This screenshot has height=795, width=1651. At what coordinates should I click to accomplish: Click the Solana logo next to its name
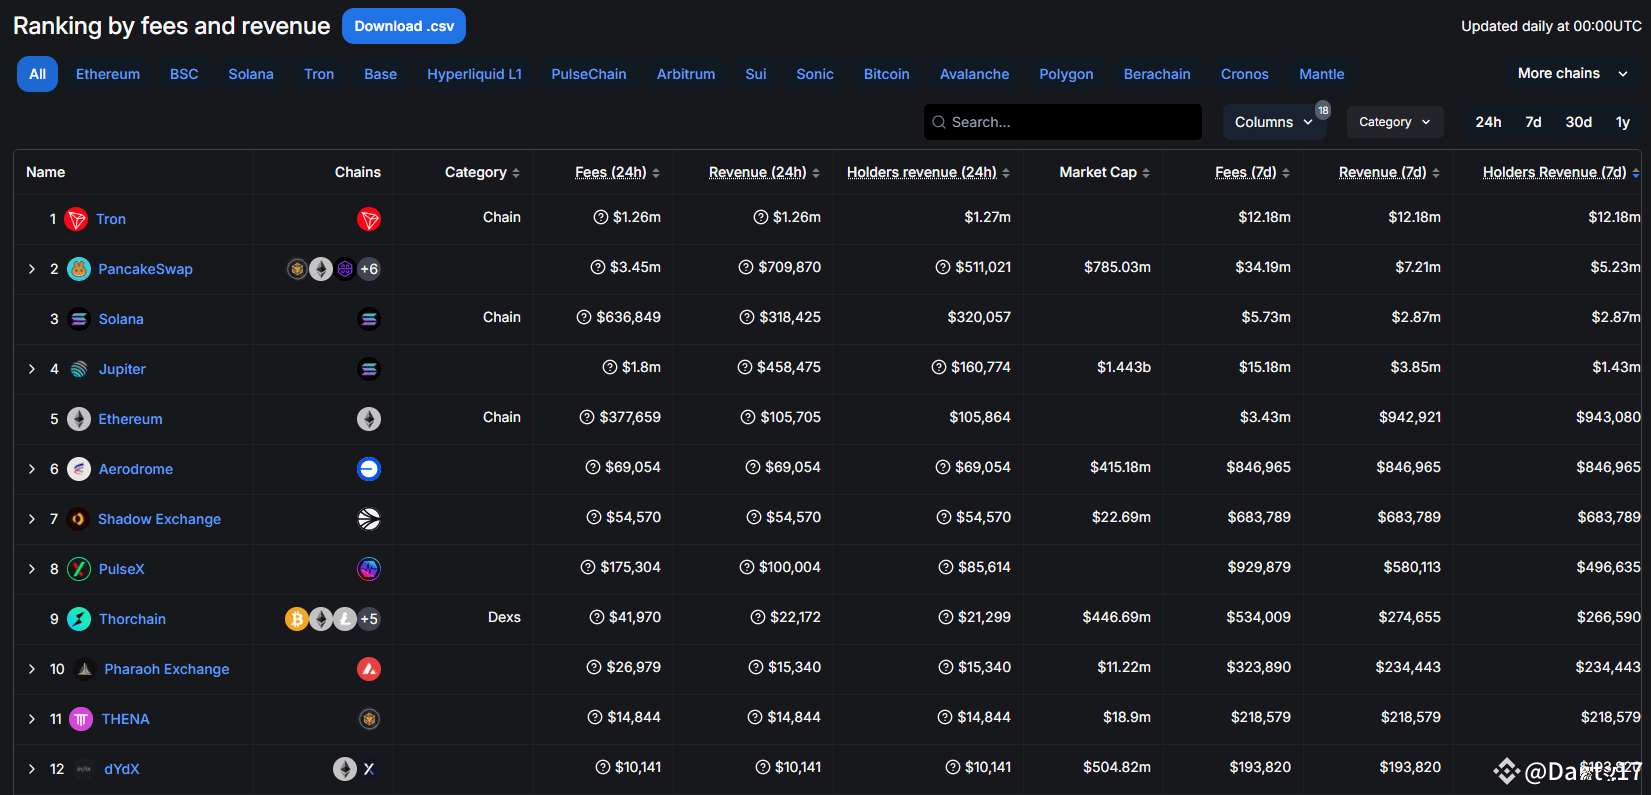(79, 319)
